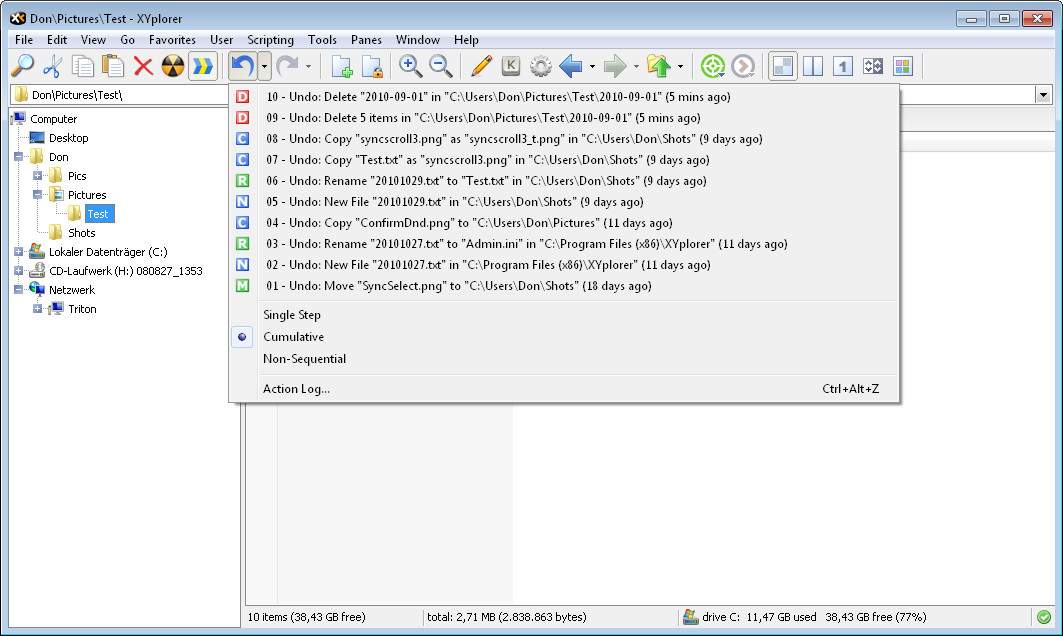Undo step 06 Rename to Test.txt
The image size is (1063, 636).
click(x=563, y=181)
